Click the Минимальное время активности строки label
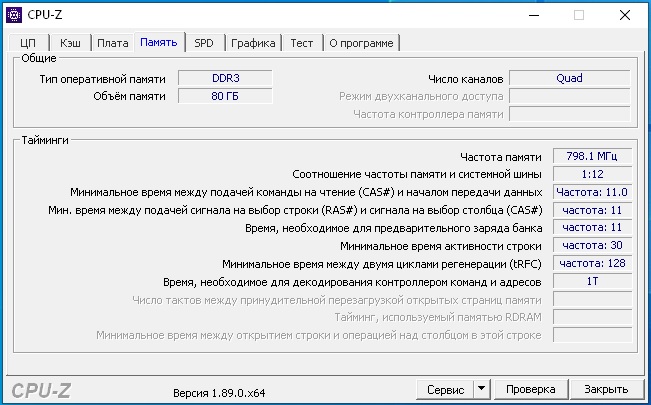 click(x=441, y=246)
